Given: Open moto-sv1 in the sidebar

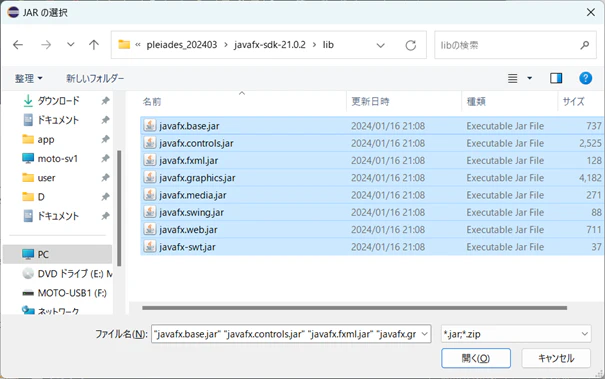Looking at the screenshot, I should [57, 159].
